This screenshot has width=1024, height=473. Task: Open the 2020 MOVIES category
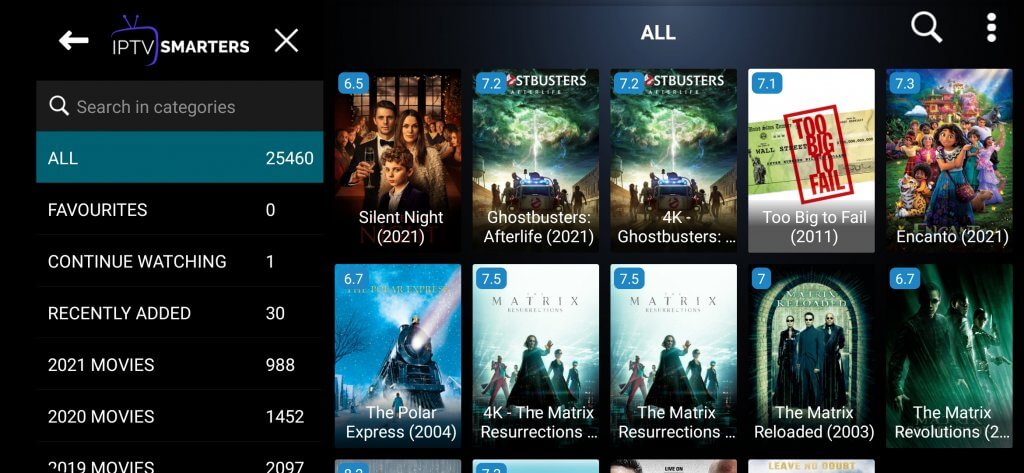point(180,416)
